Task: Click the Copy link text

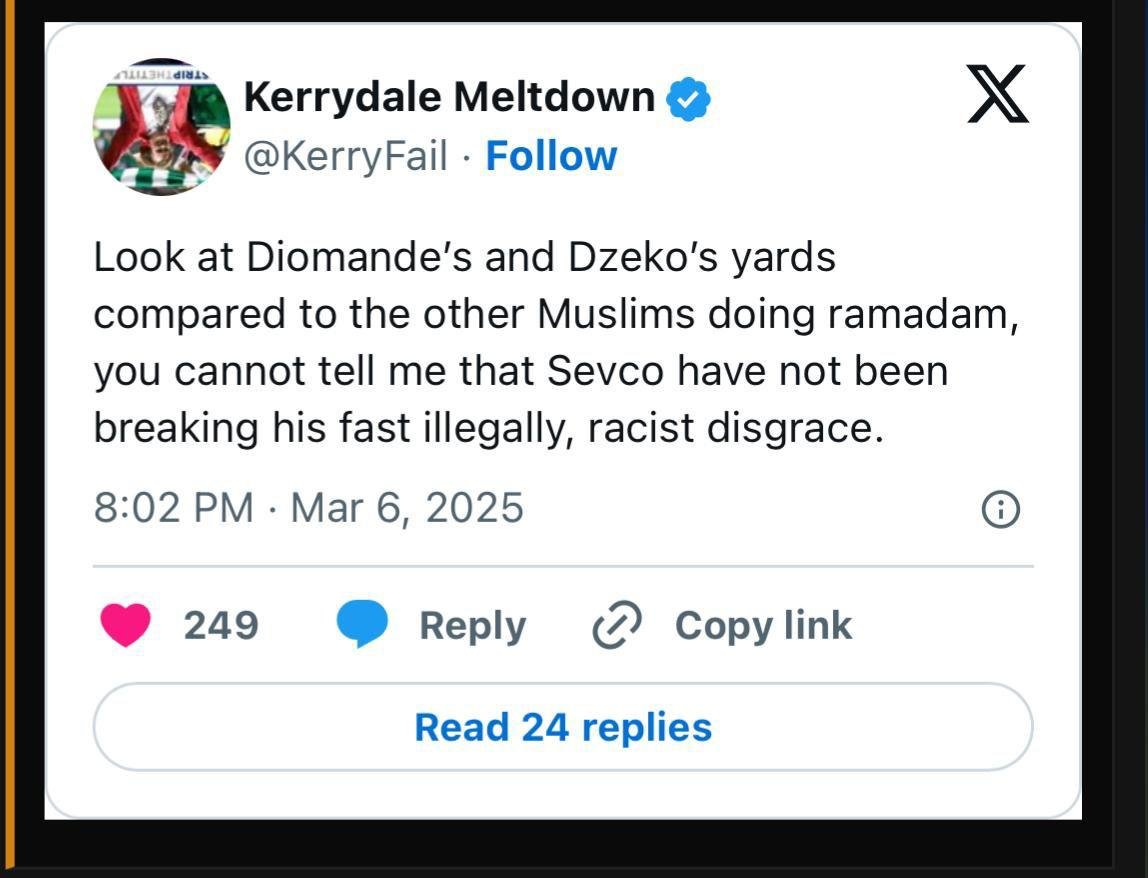Action: 763,626
